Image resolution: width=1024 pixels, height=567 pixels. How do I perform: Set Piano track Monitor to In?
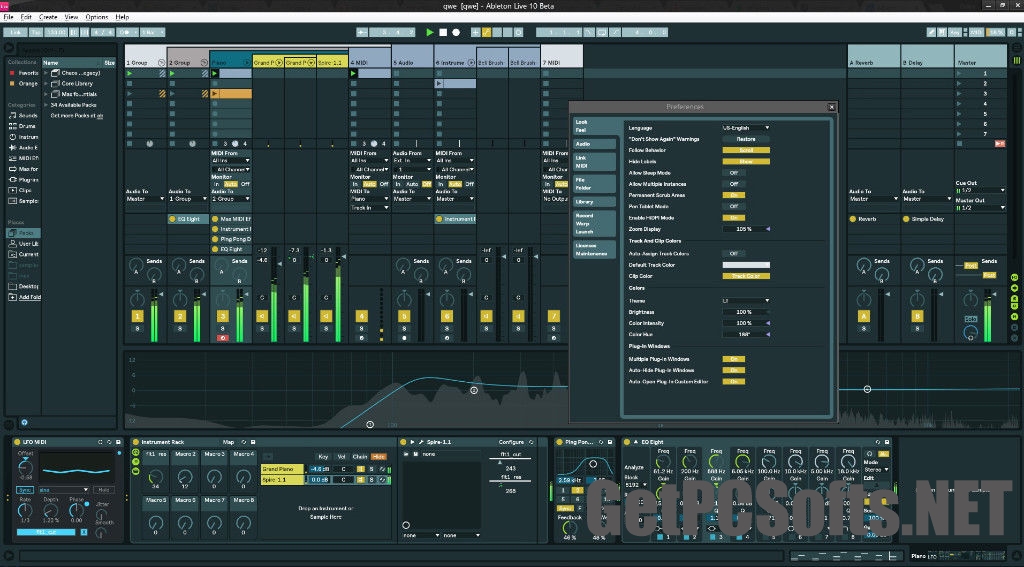(216, 184)
